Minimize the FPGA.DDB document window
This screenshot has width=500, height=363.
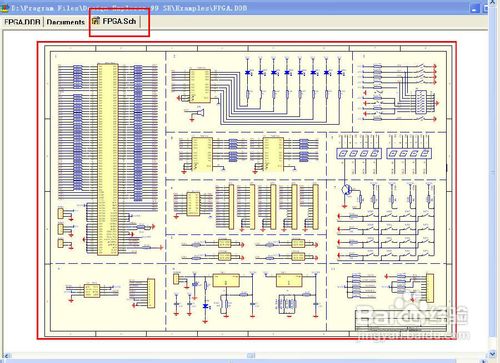(476, 9)
